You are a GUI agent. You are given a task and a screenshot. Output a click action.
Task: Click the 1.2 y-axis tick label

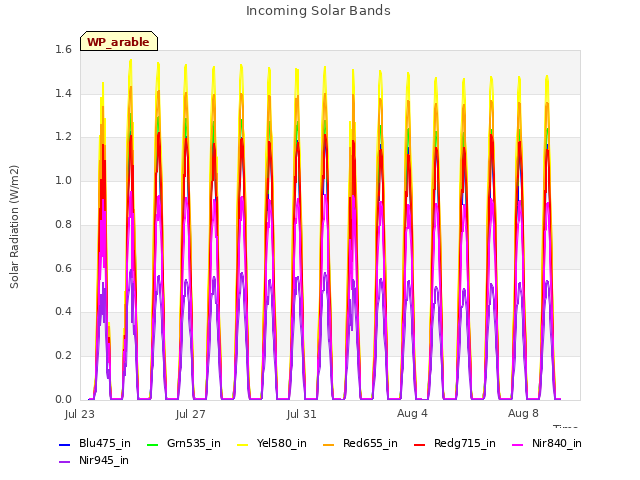(x=63, y=137)
